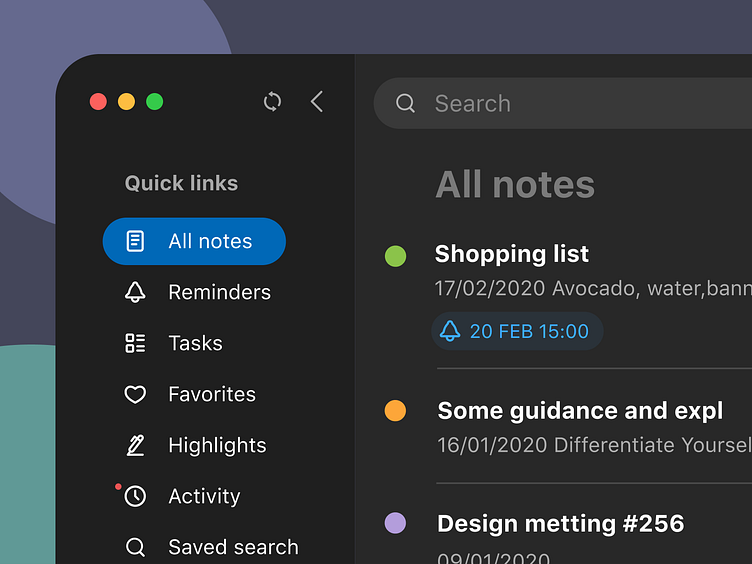Open the Shopping list note

click(512, 254)
